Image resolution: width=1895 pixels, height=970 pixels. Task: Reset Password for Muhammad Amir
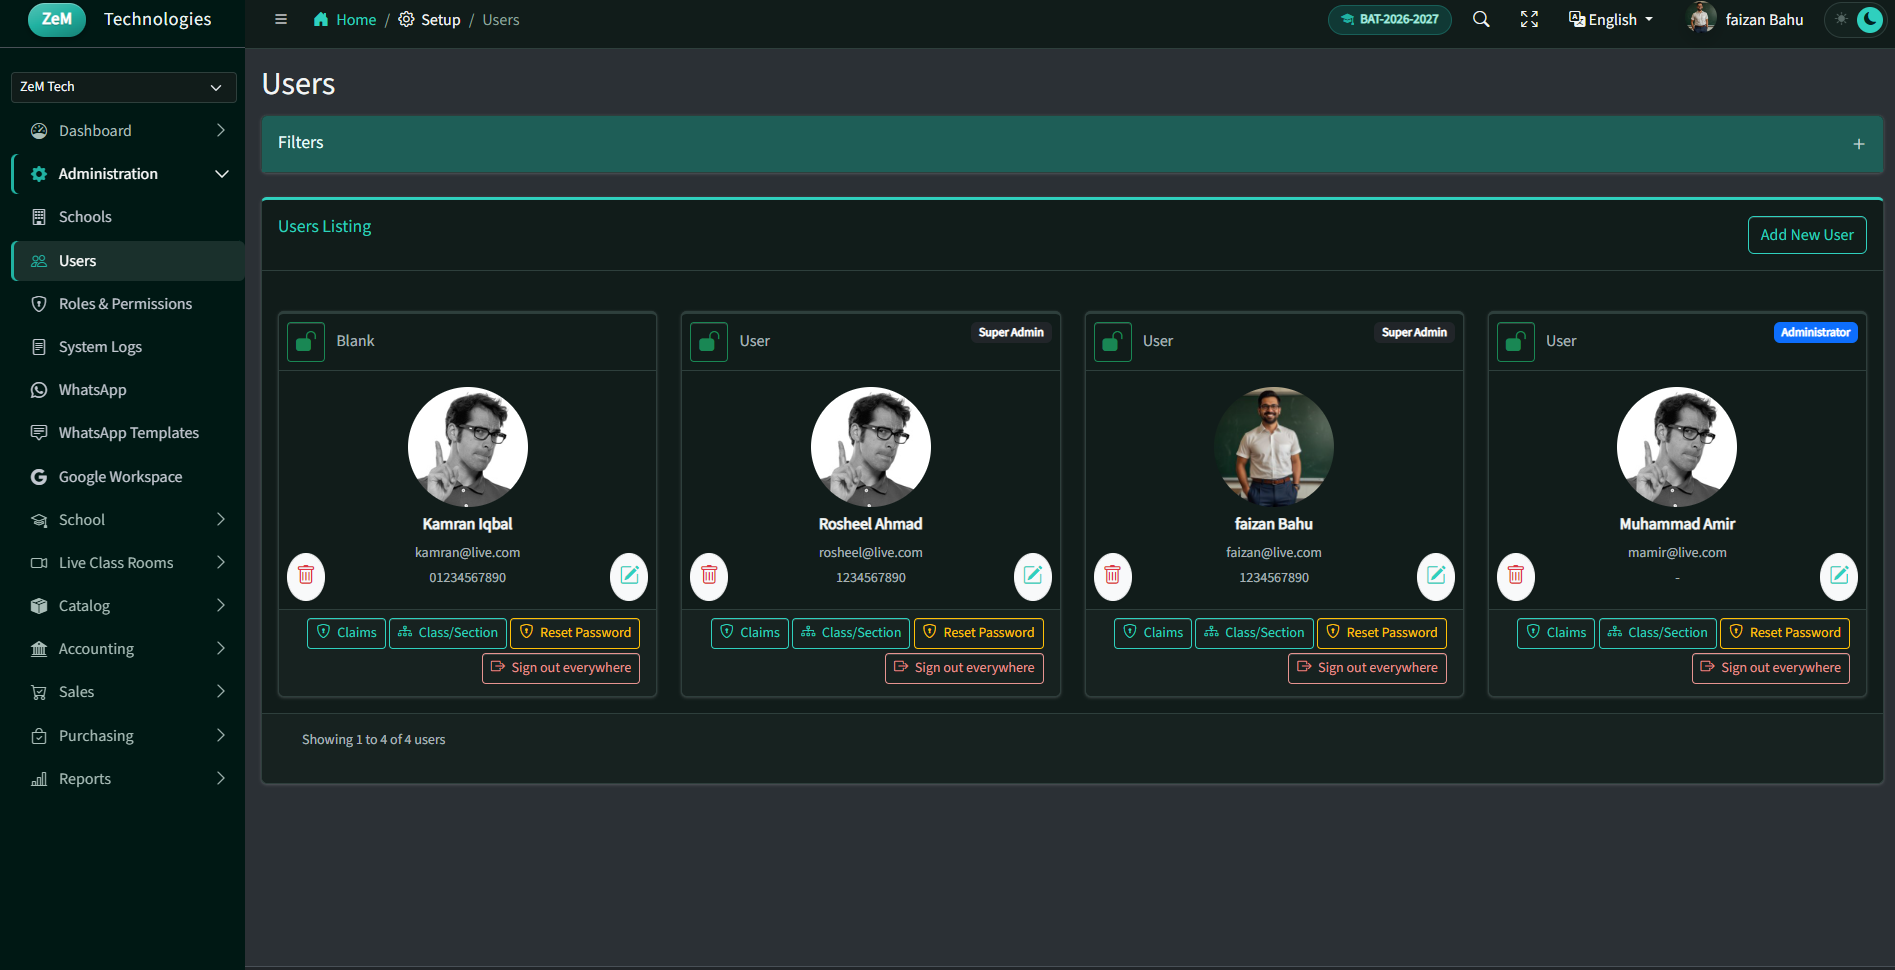pyautogui.click(x=1785, y=633)
